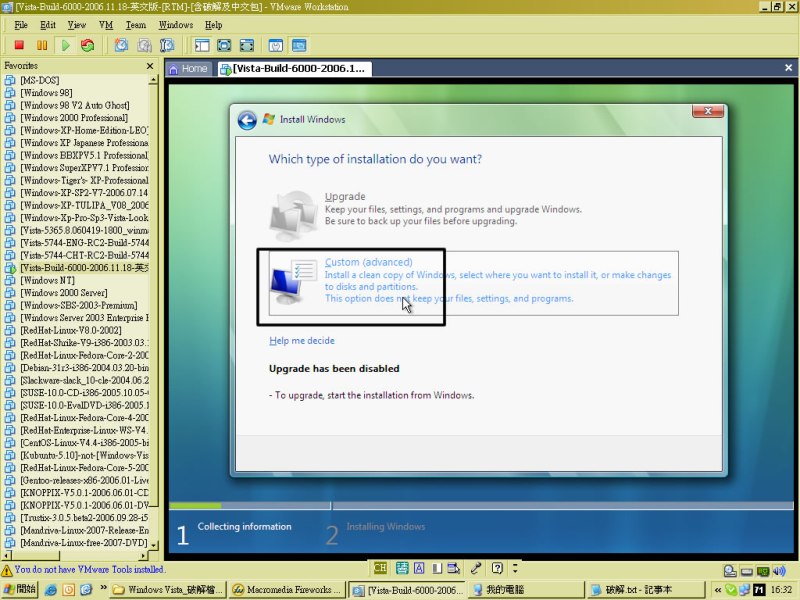Select [Mandriva-Linux-free-2007-DVD] favorite
Viewport: 800px width, 600px height.
point(77,543)
